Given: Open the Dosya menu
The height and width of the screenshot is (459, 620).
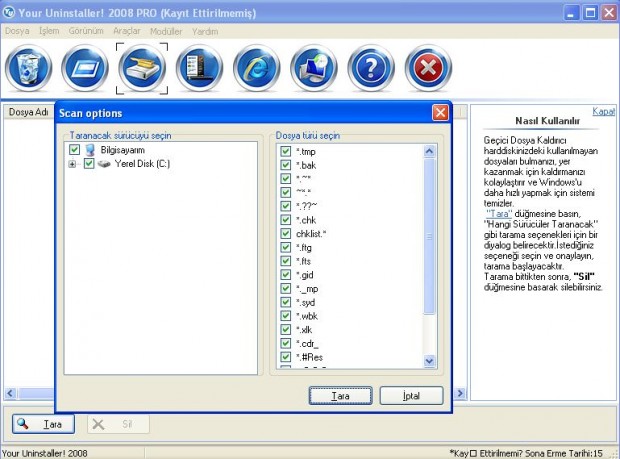Looking at the screenshot, I should [x=17, y=31].
